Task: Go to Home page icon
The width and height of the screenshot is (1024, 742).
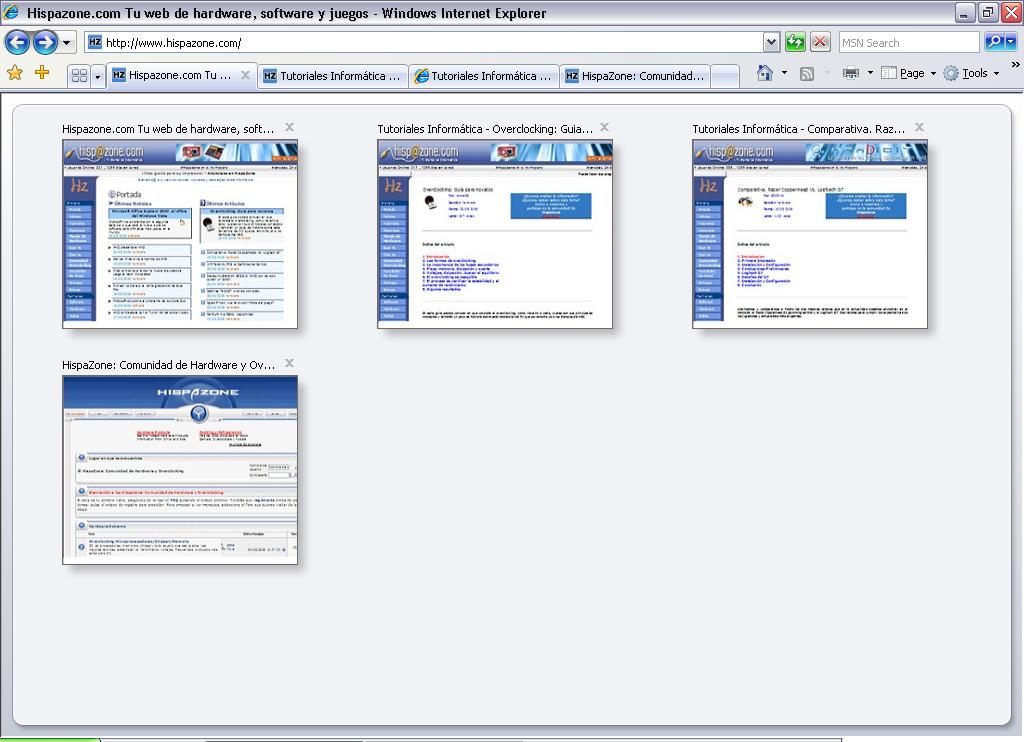Action: coord(765,73)
